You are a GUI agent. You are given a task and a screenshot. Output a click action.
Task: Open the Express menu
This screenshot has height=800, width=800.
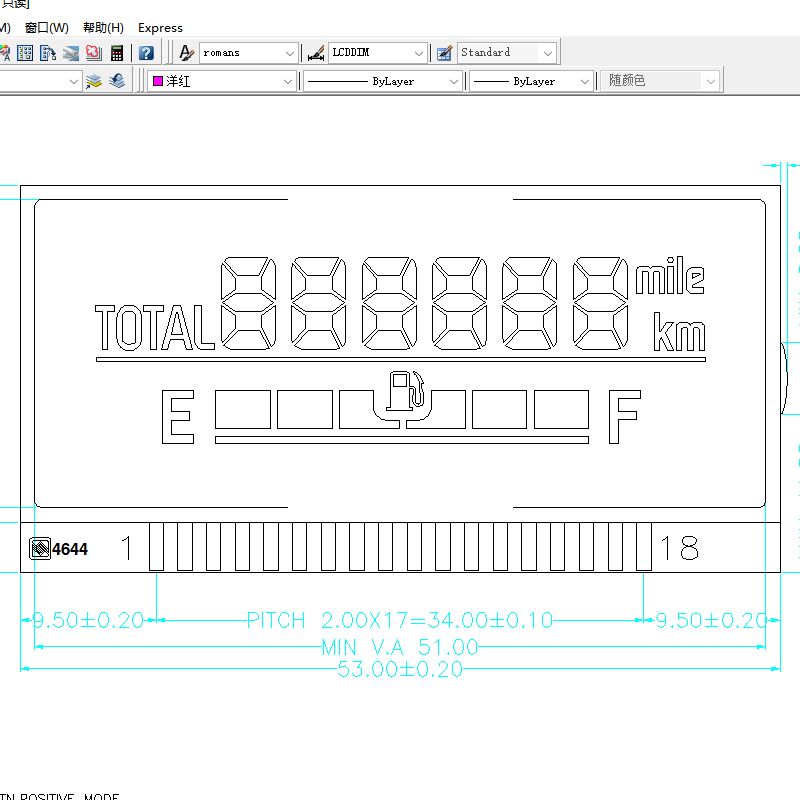tap(160, 27)
